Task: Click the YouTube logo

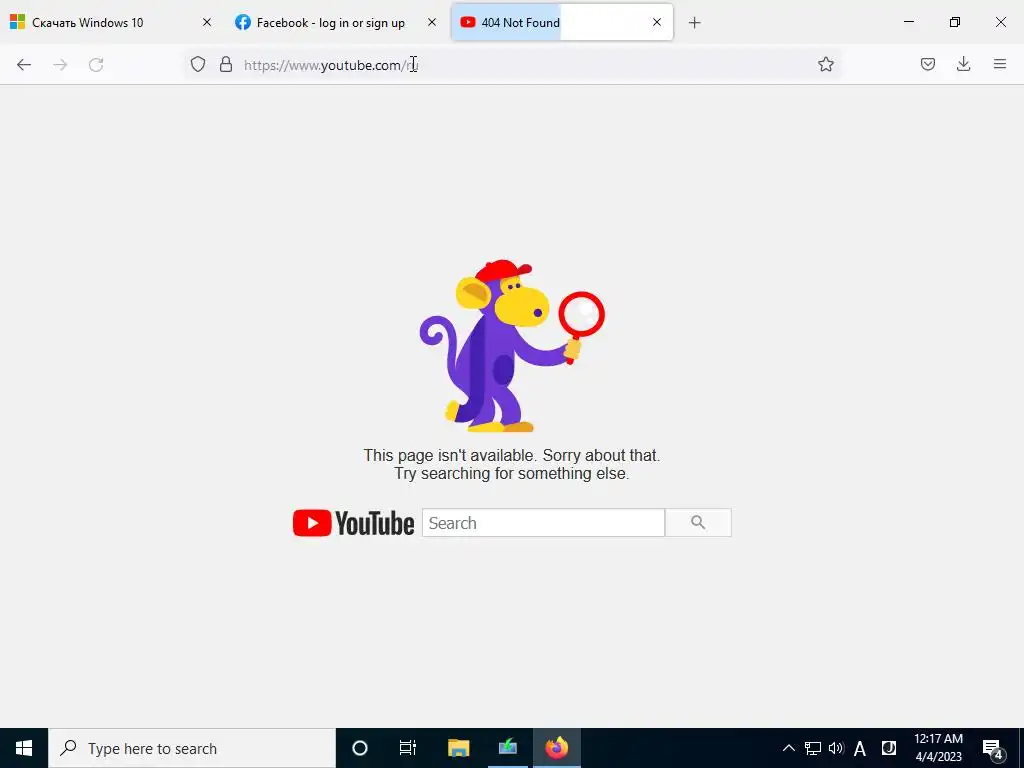Action: [x=353, y=523]
